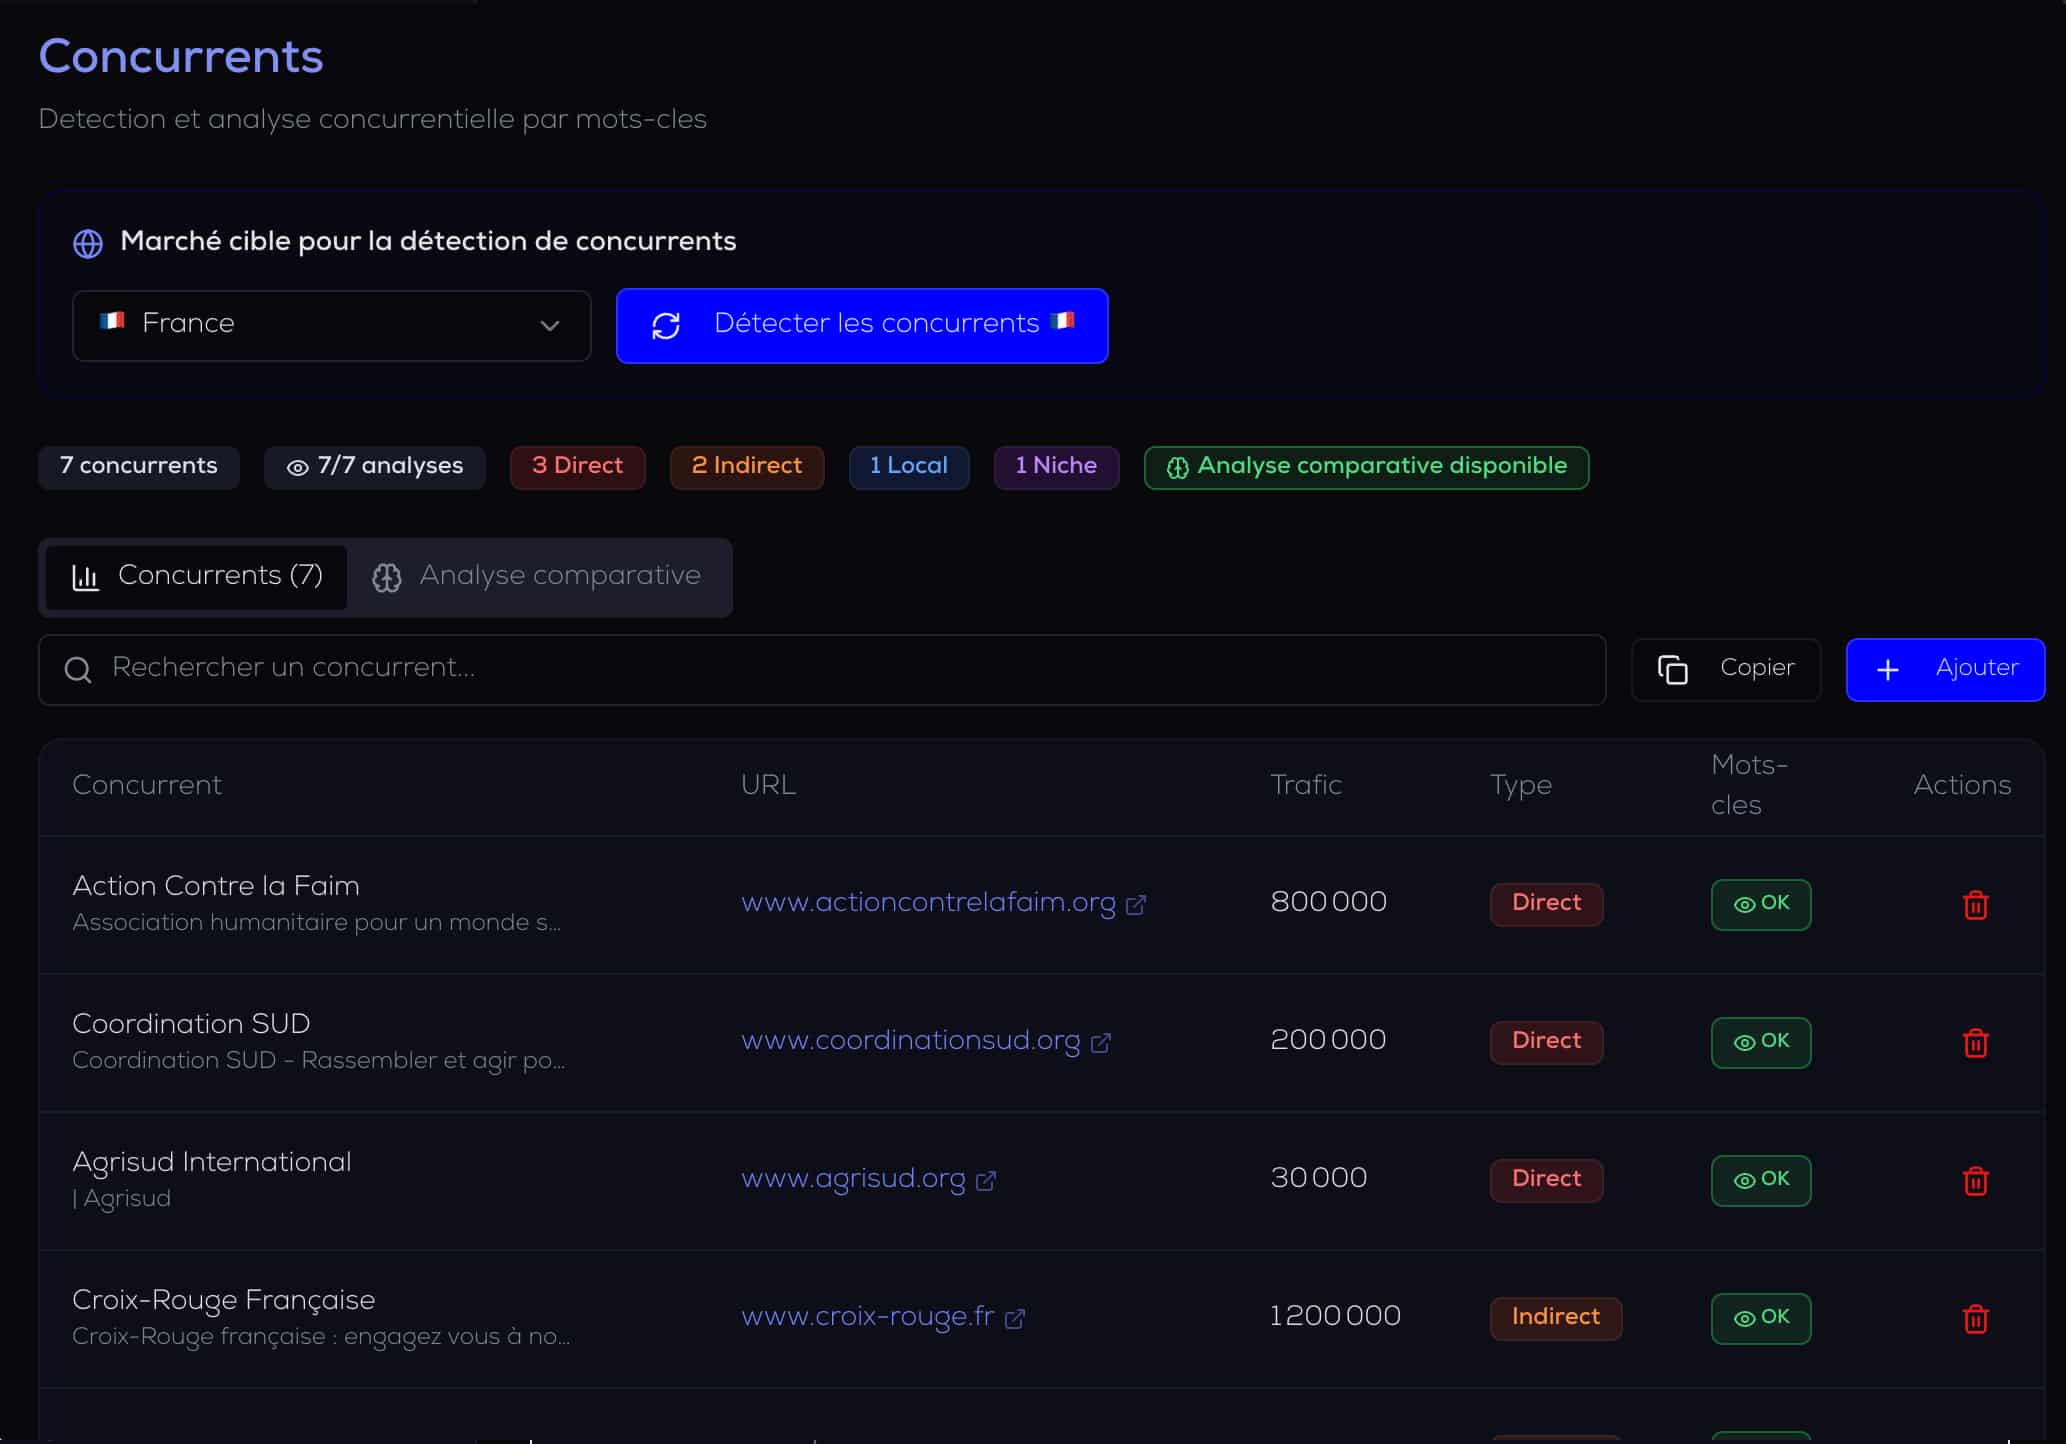2066x1444 pixels.
Task: Click the brain icon in Analyse comparative tab
Action: tap(387, 578)
